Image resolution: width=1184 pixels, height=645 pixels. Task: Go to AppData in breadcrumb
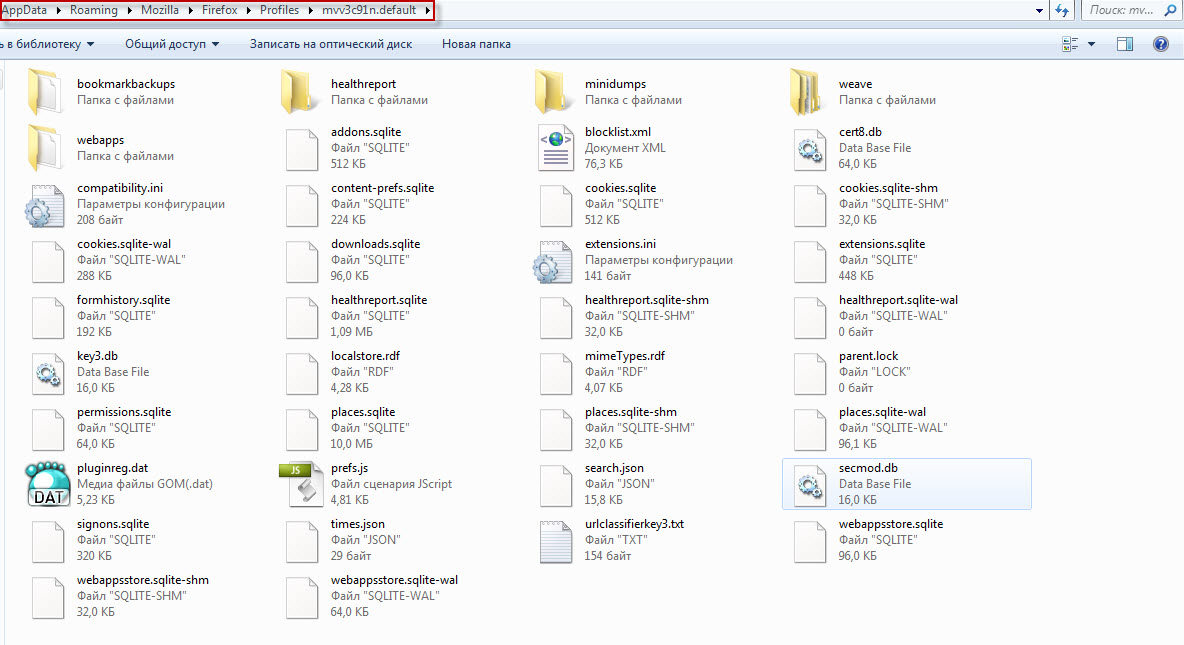tap(23, 11)
